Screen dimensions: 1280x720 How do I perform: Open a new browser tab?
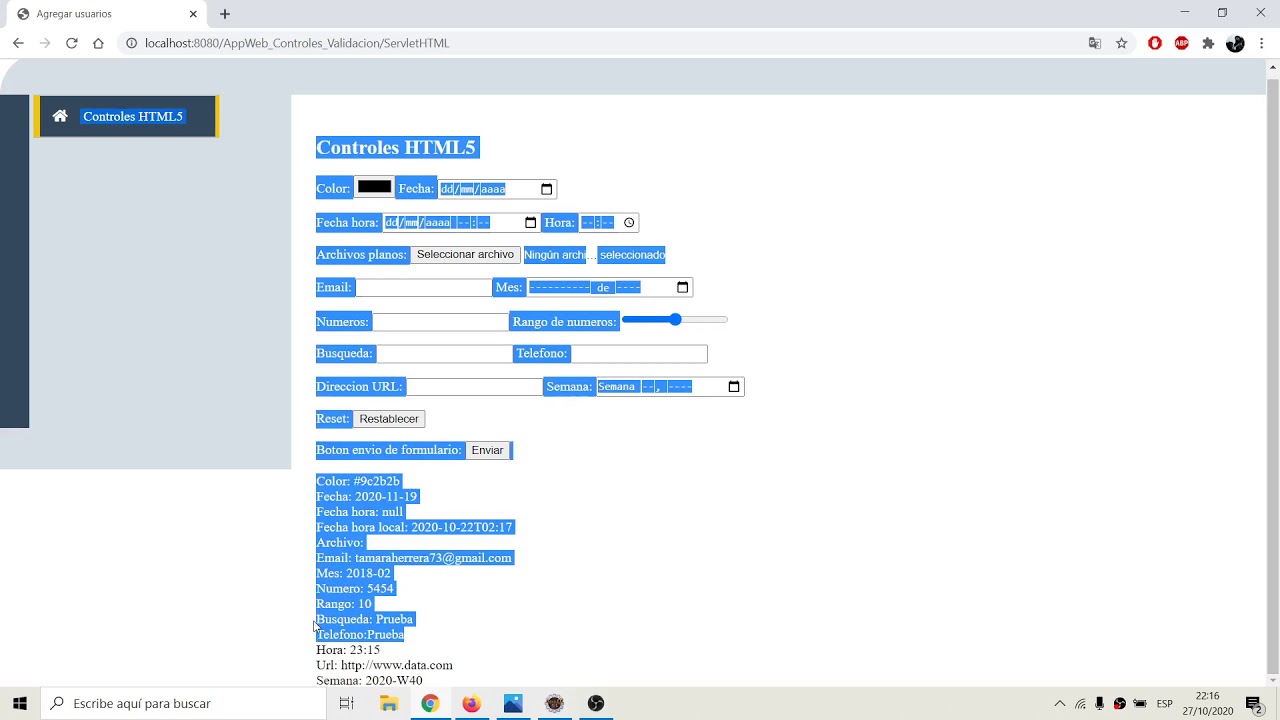[225, 14]
